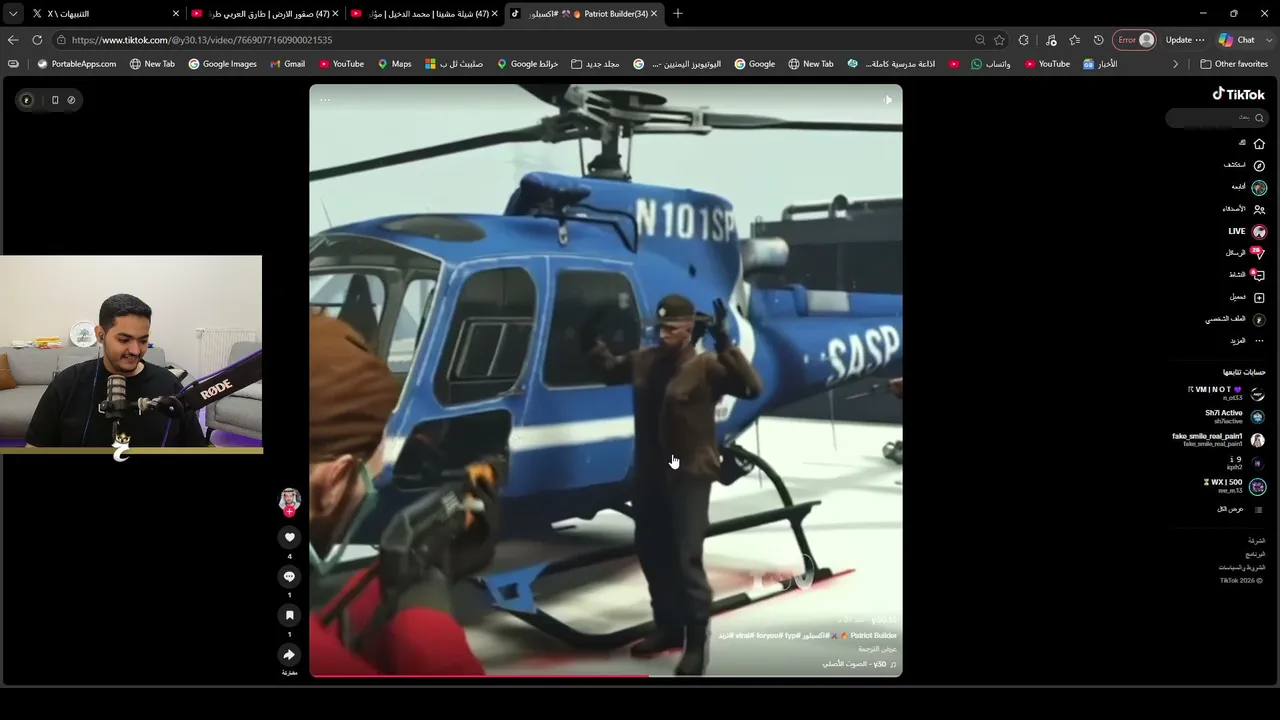The image size is (1280, 720).
Task: Open the tab list dropdown arrow
Action: [x=13, y=14]
